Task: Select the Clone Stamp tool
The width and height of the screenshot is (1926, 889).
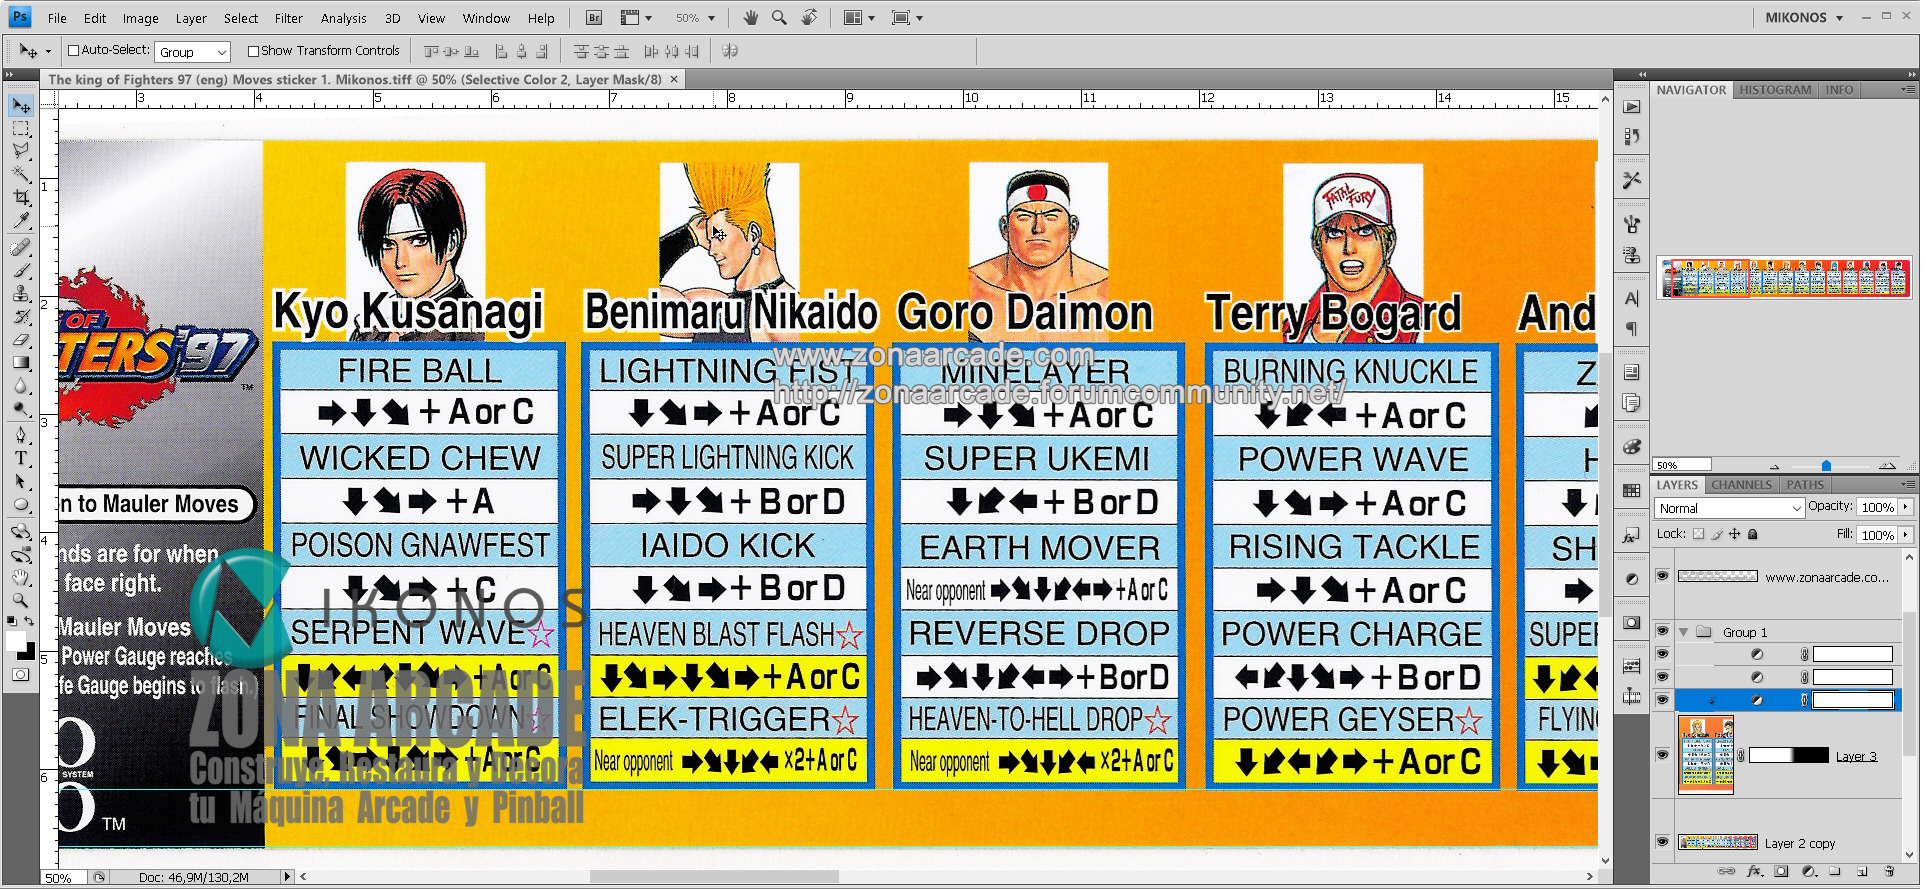Action: pos(21,293)
